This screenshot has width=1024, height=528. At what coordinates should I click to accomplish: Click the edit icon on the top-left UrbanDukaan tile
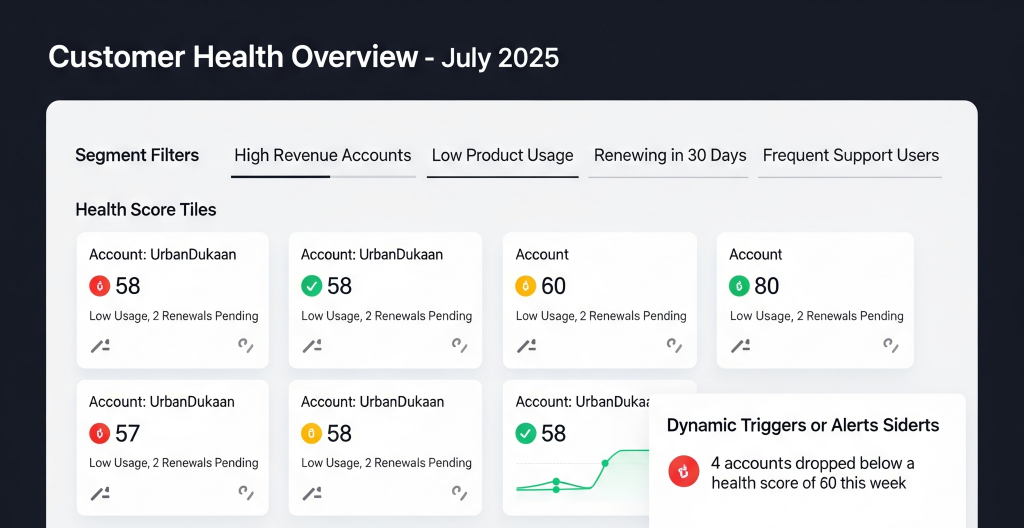coord(100,346)
